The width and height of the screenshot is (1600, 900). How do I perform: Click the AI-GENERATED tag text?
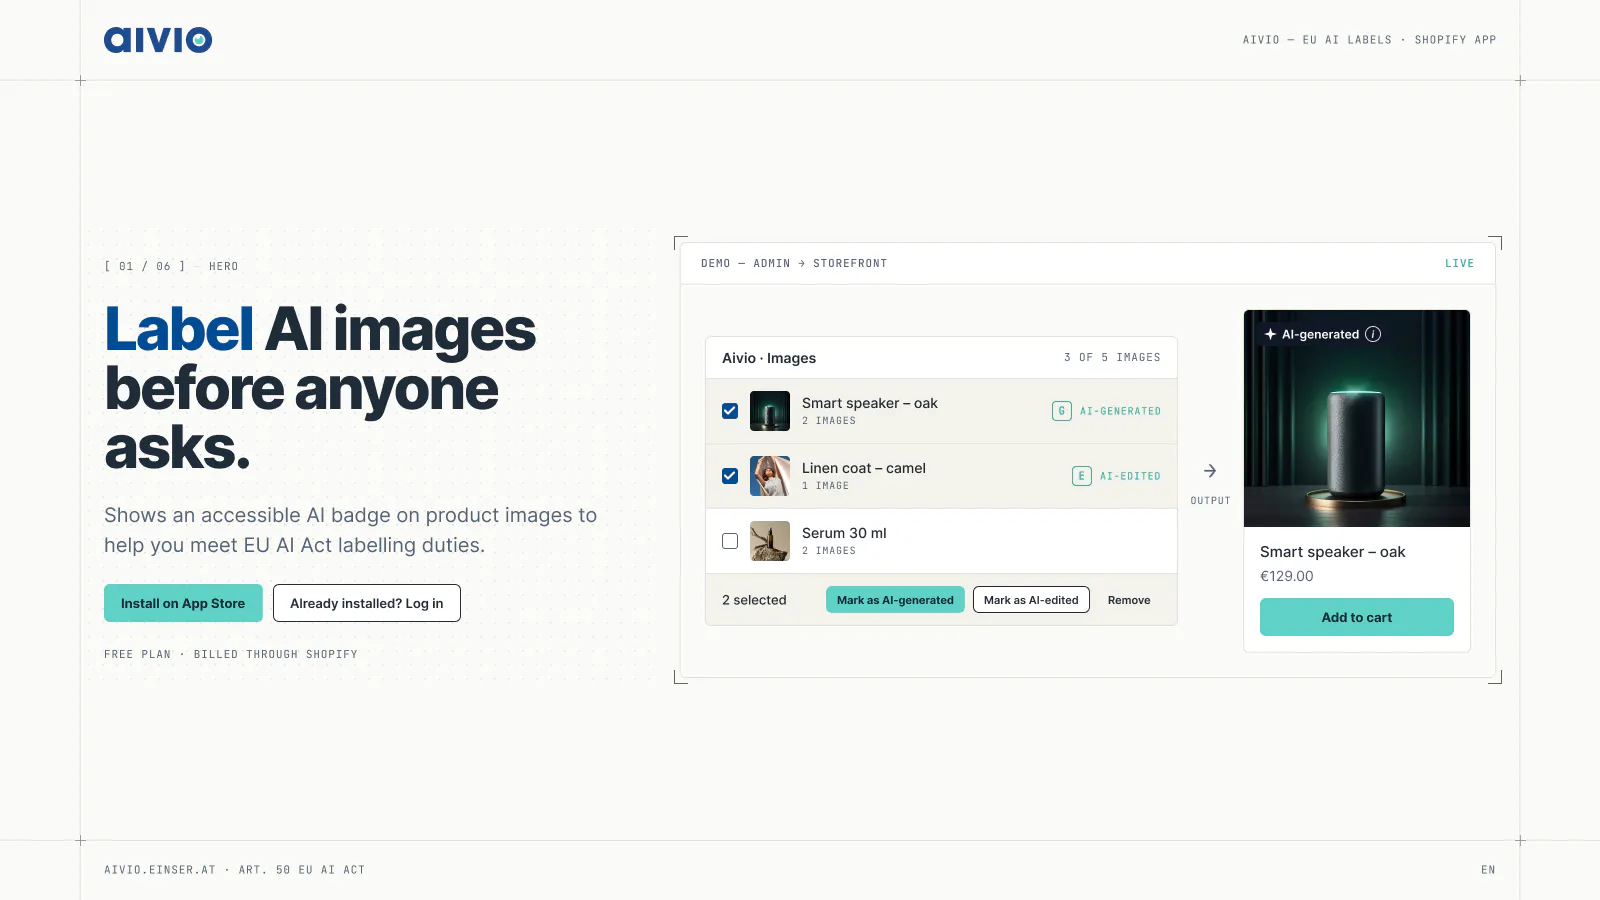click(x=1120, y=411)
